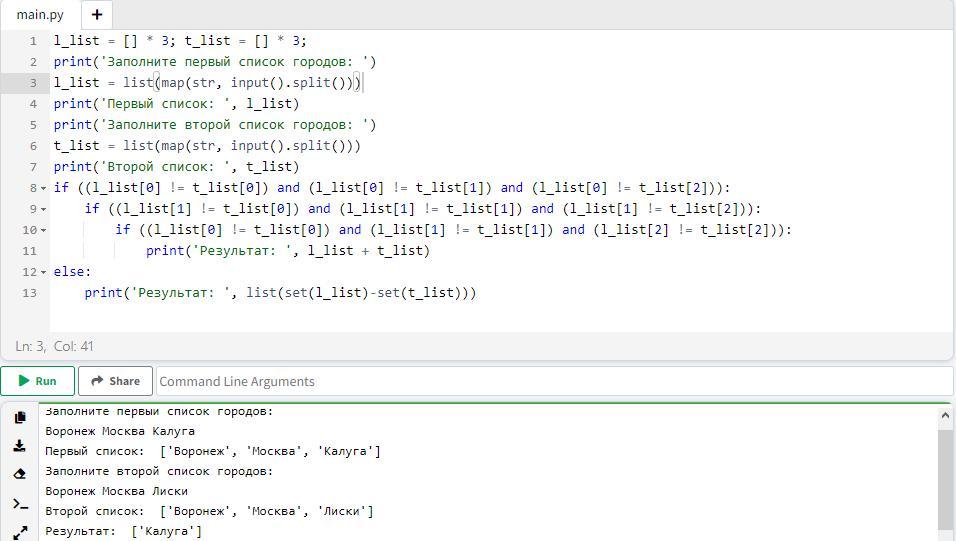Click line number 13 in gutter
This screenshot has width=956, height=541.
pos(29,293)
